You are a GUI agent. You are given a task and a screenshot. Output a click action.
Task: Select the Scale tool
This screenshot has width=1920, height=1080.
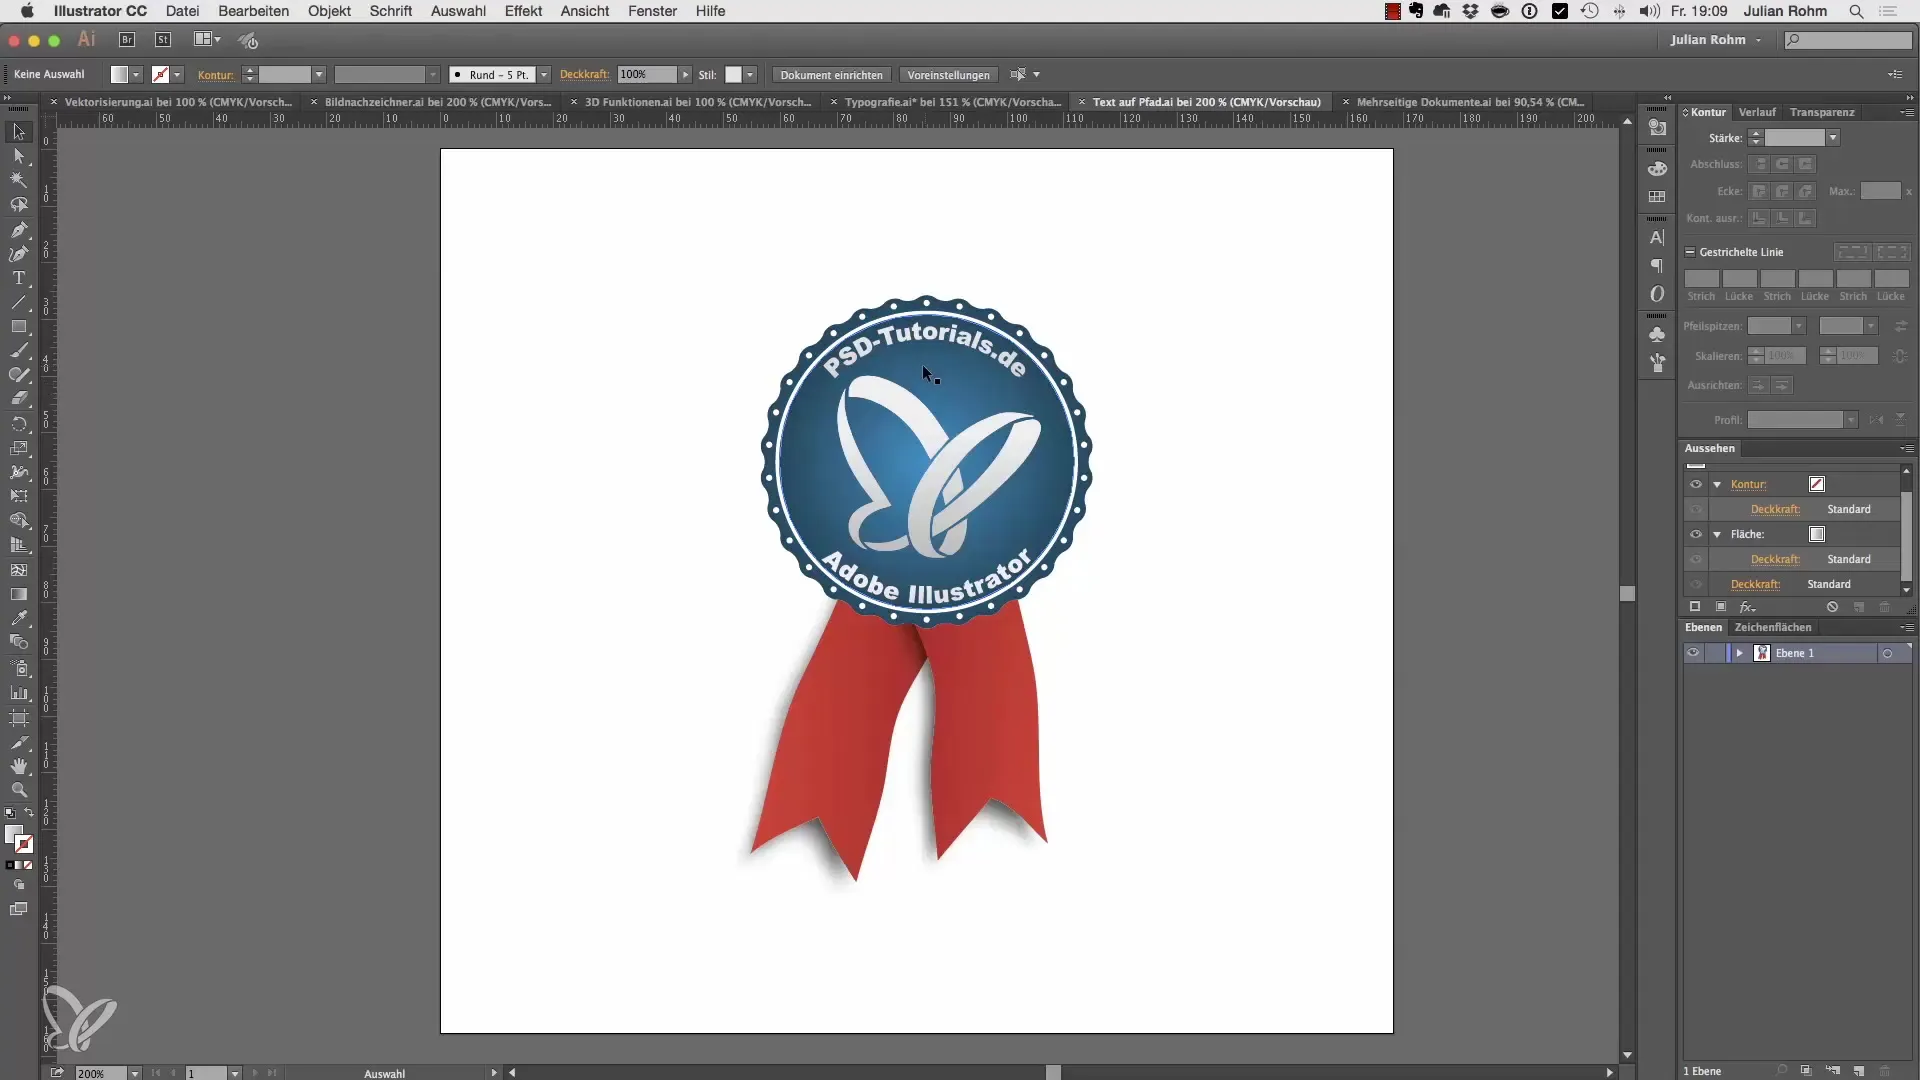point(18,448)
